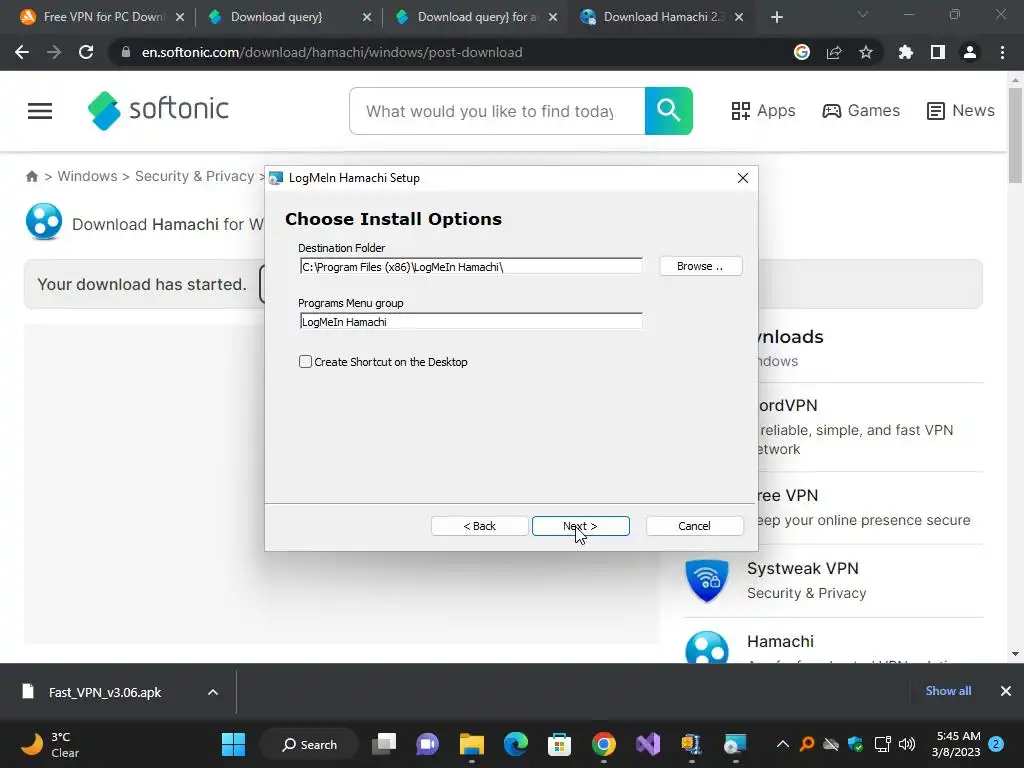Browse for a destination folder
The image size is (1024, 768).
[x=700, y=266]
